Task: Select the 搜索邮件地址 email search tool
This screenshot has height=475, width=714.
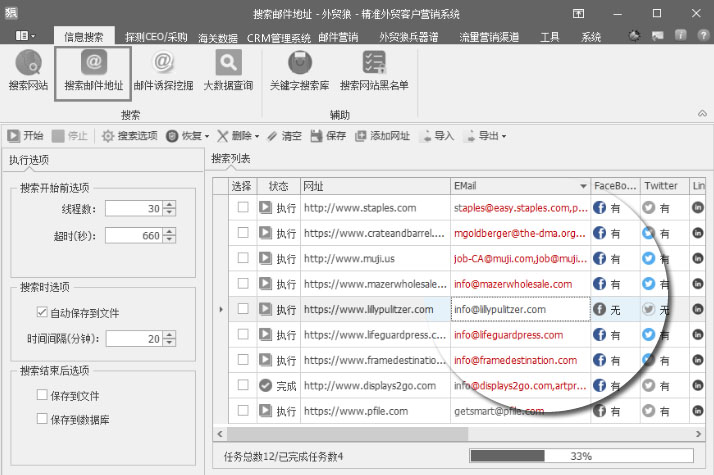Action: point(92,70)
